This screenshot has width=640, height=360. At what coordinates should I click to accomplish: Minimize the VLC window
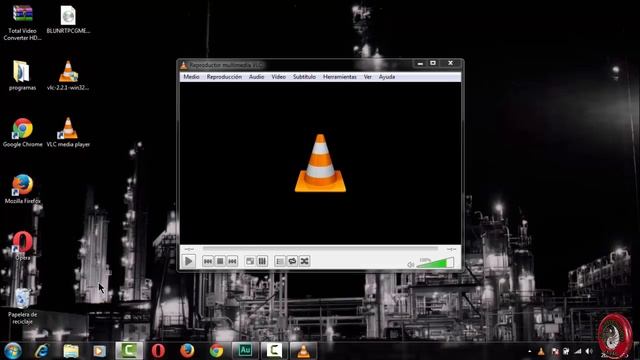[x=420, y=63]
